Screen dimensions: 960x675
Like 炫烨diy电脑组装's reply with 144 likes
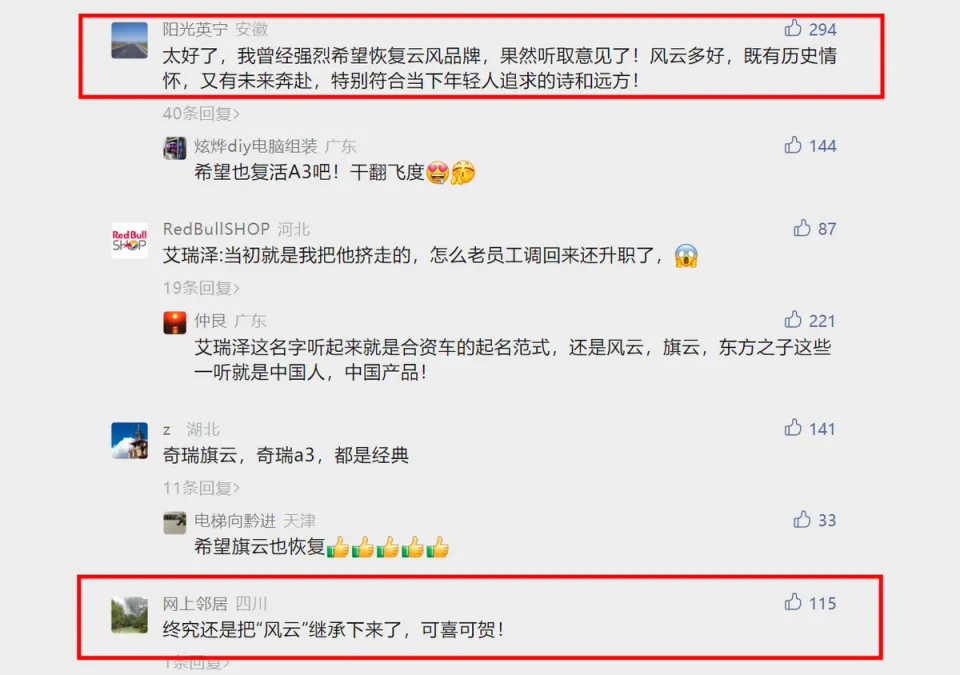[x=793, y=145]
